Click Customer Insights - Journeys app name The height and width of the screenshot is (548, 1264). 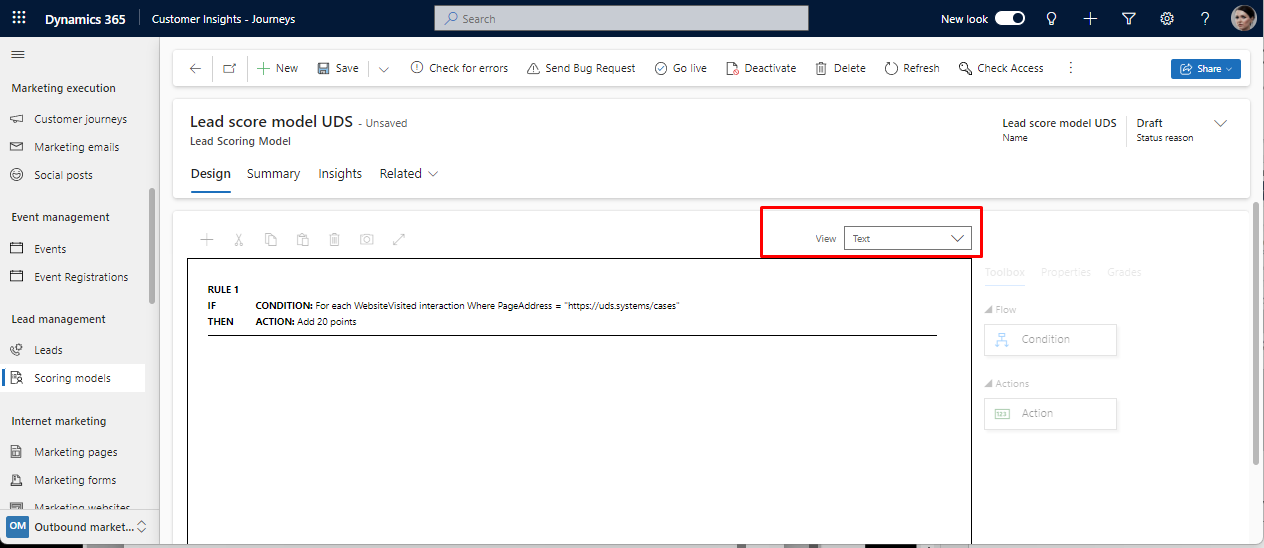coord(223,19)
